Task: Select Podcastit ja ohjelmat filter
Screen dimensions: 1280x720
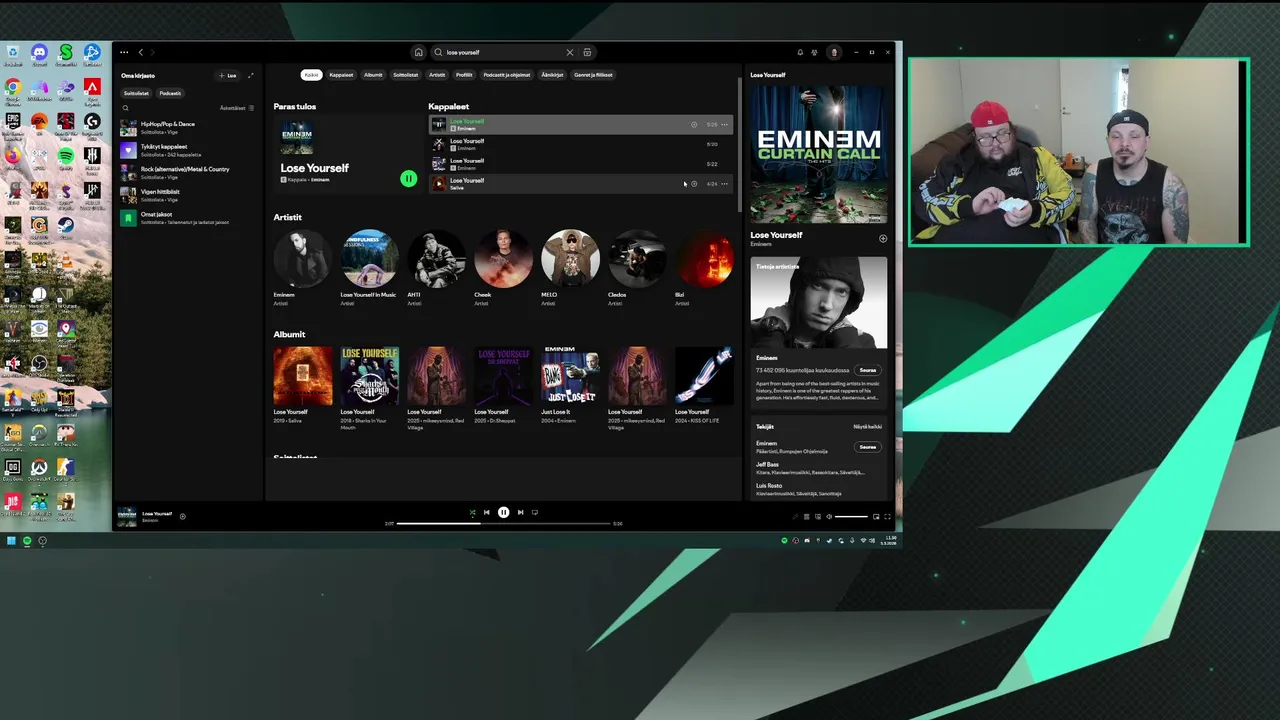Action: (507, 75)
